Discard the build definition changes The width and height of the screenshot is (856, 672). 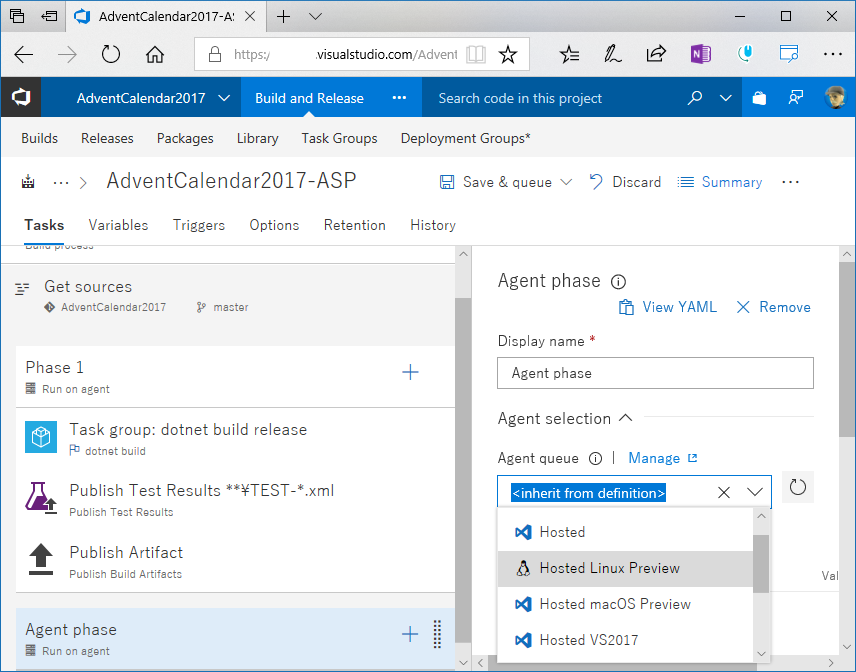(625, 182)
